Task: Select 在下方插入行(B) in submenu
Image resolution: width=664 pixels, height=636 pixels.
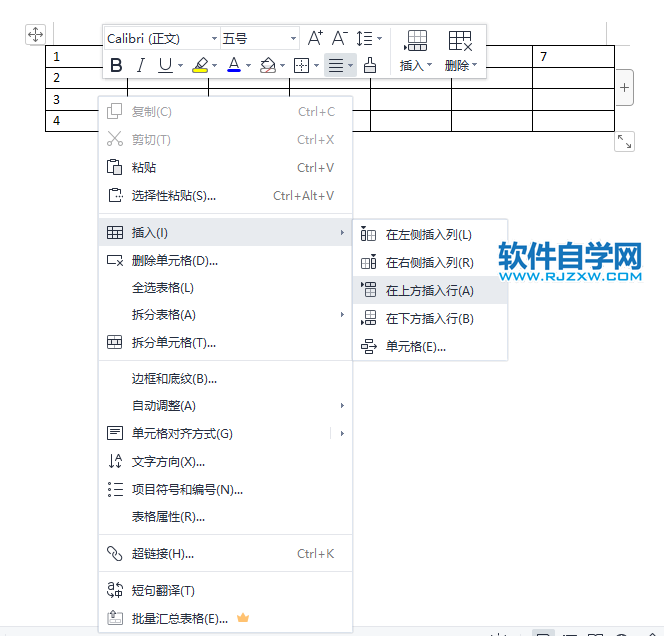Action: [x=430, y=318]
